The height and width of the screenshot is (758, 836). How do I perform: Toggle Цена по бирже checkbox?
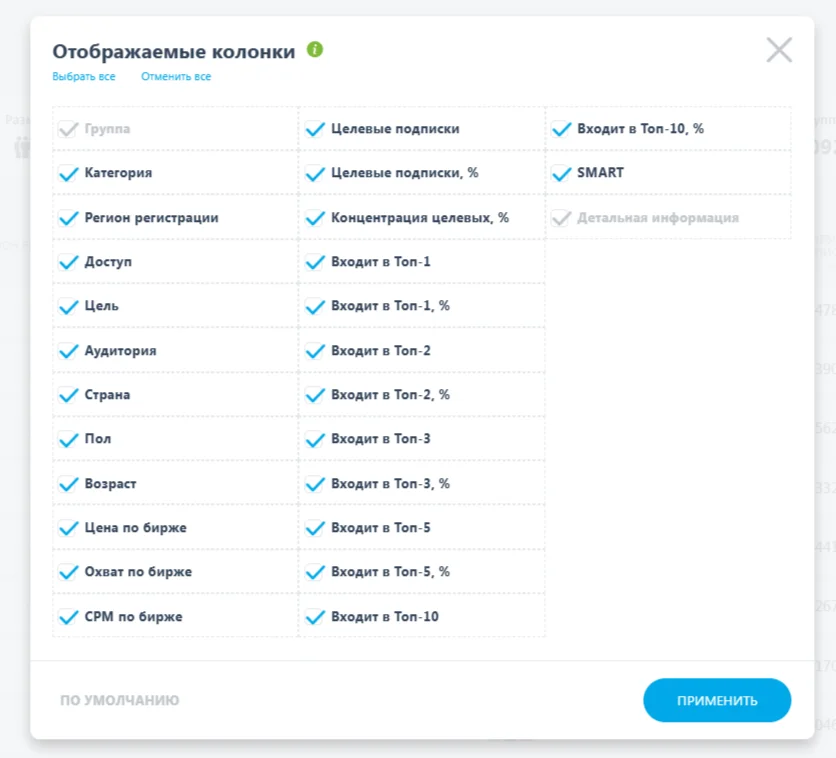(68, 528)
